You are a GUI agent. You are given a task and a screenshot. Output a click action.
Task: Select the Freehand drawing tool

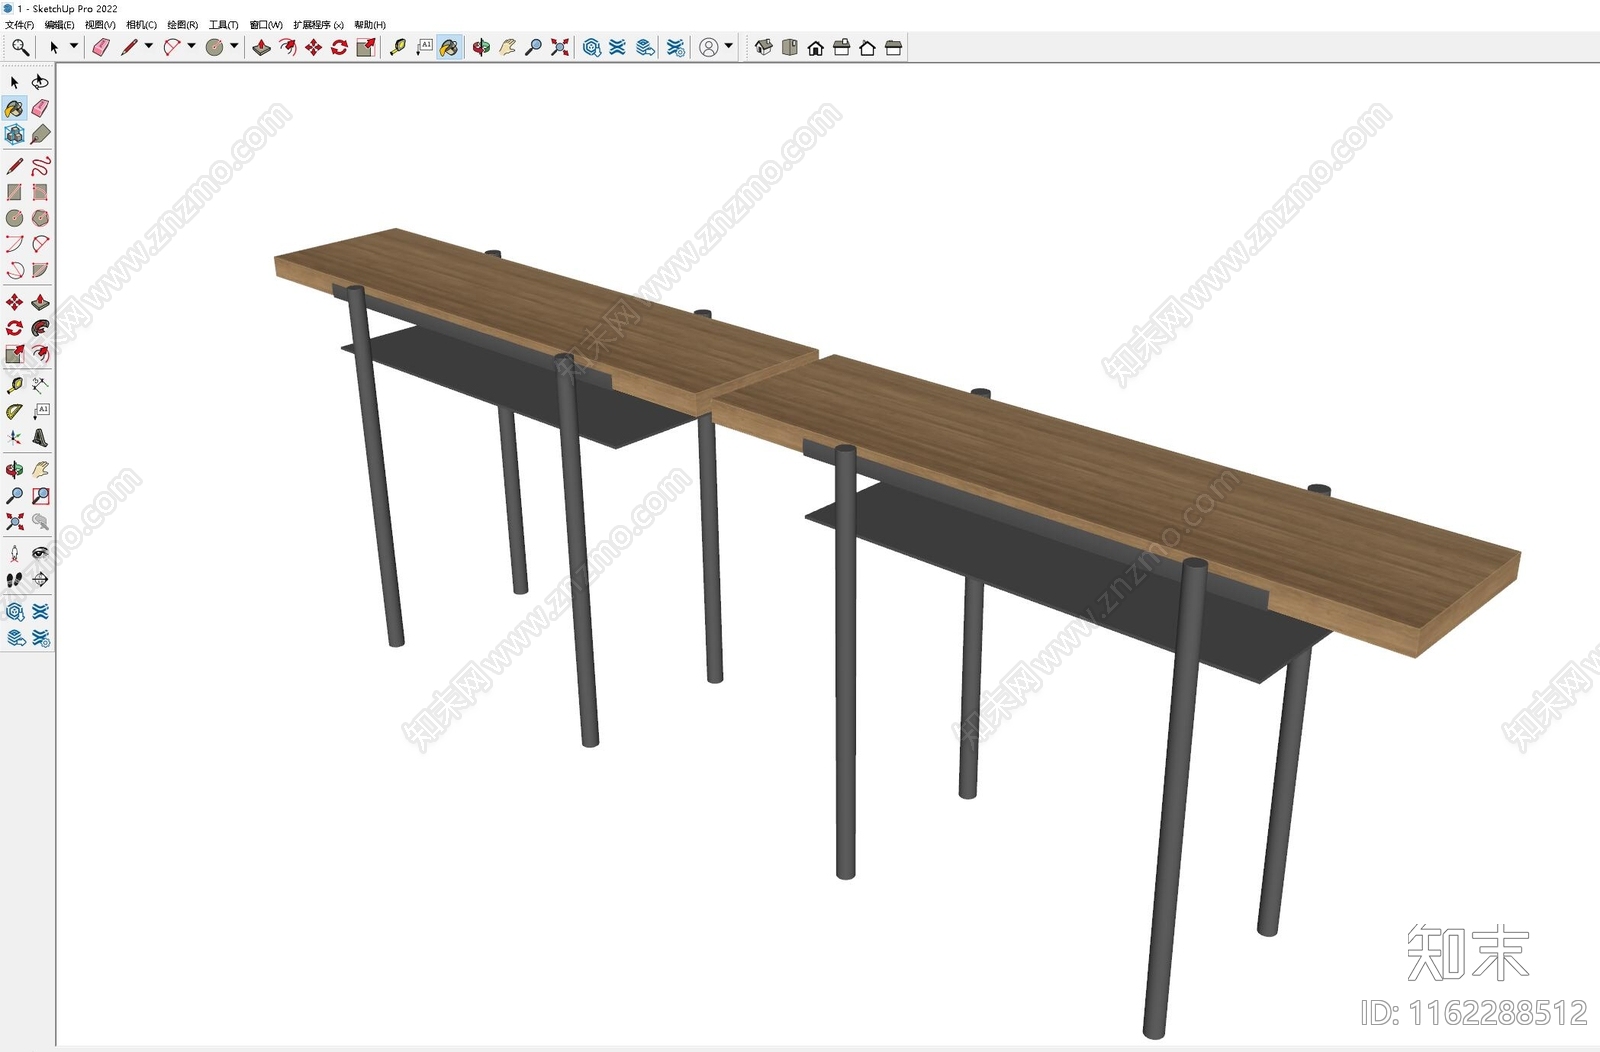click(x=40, y=166)
